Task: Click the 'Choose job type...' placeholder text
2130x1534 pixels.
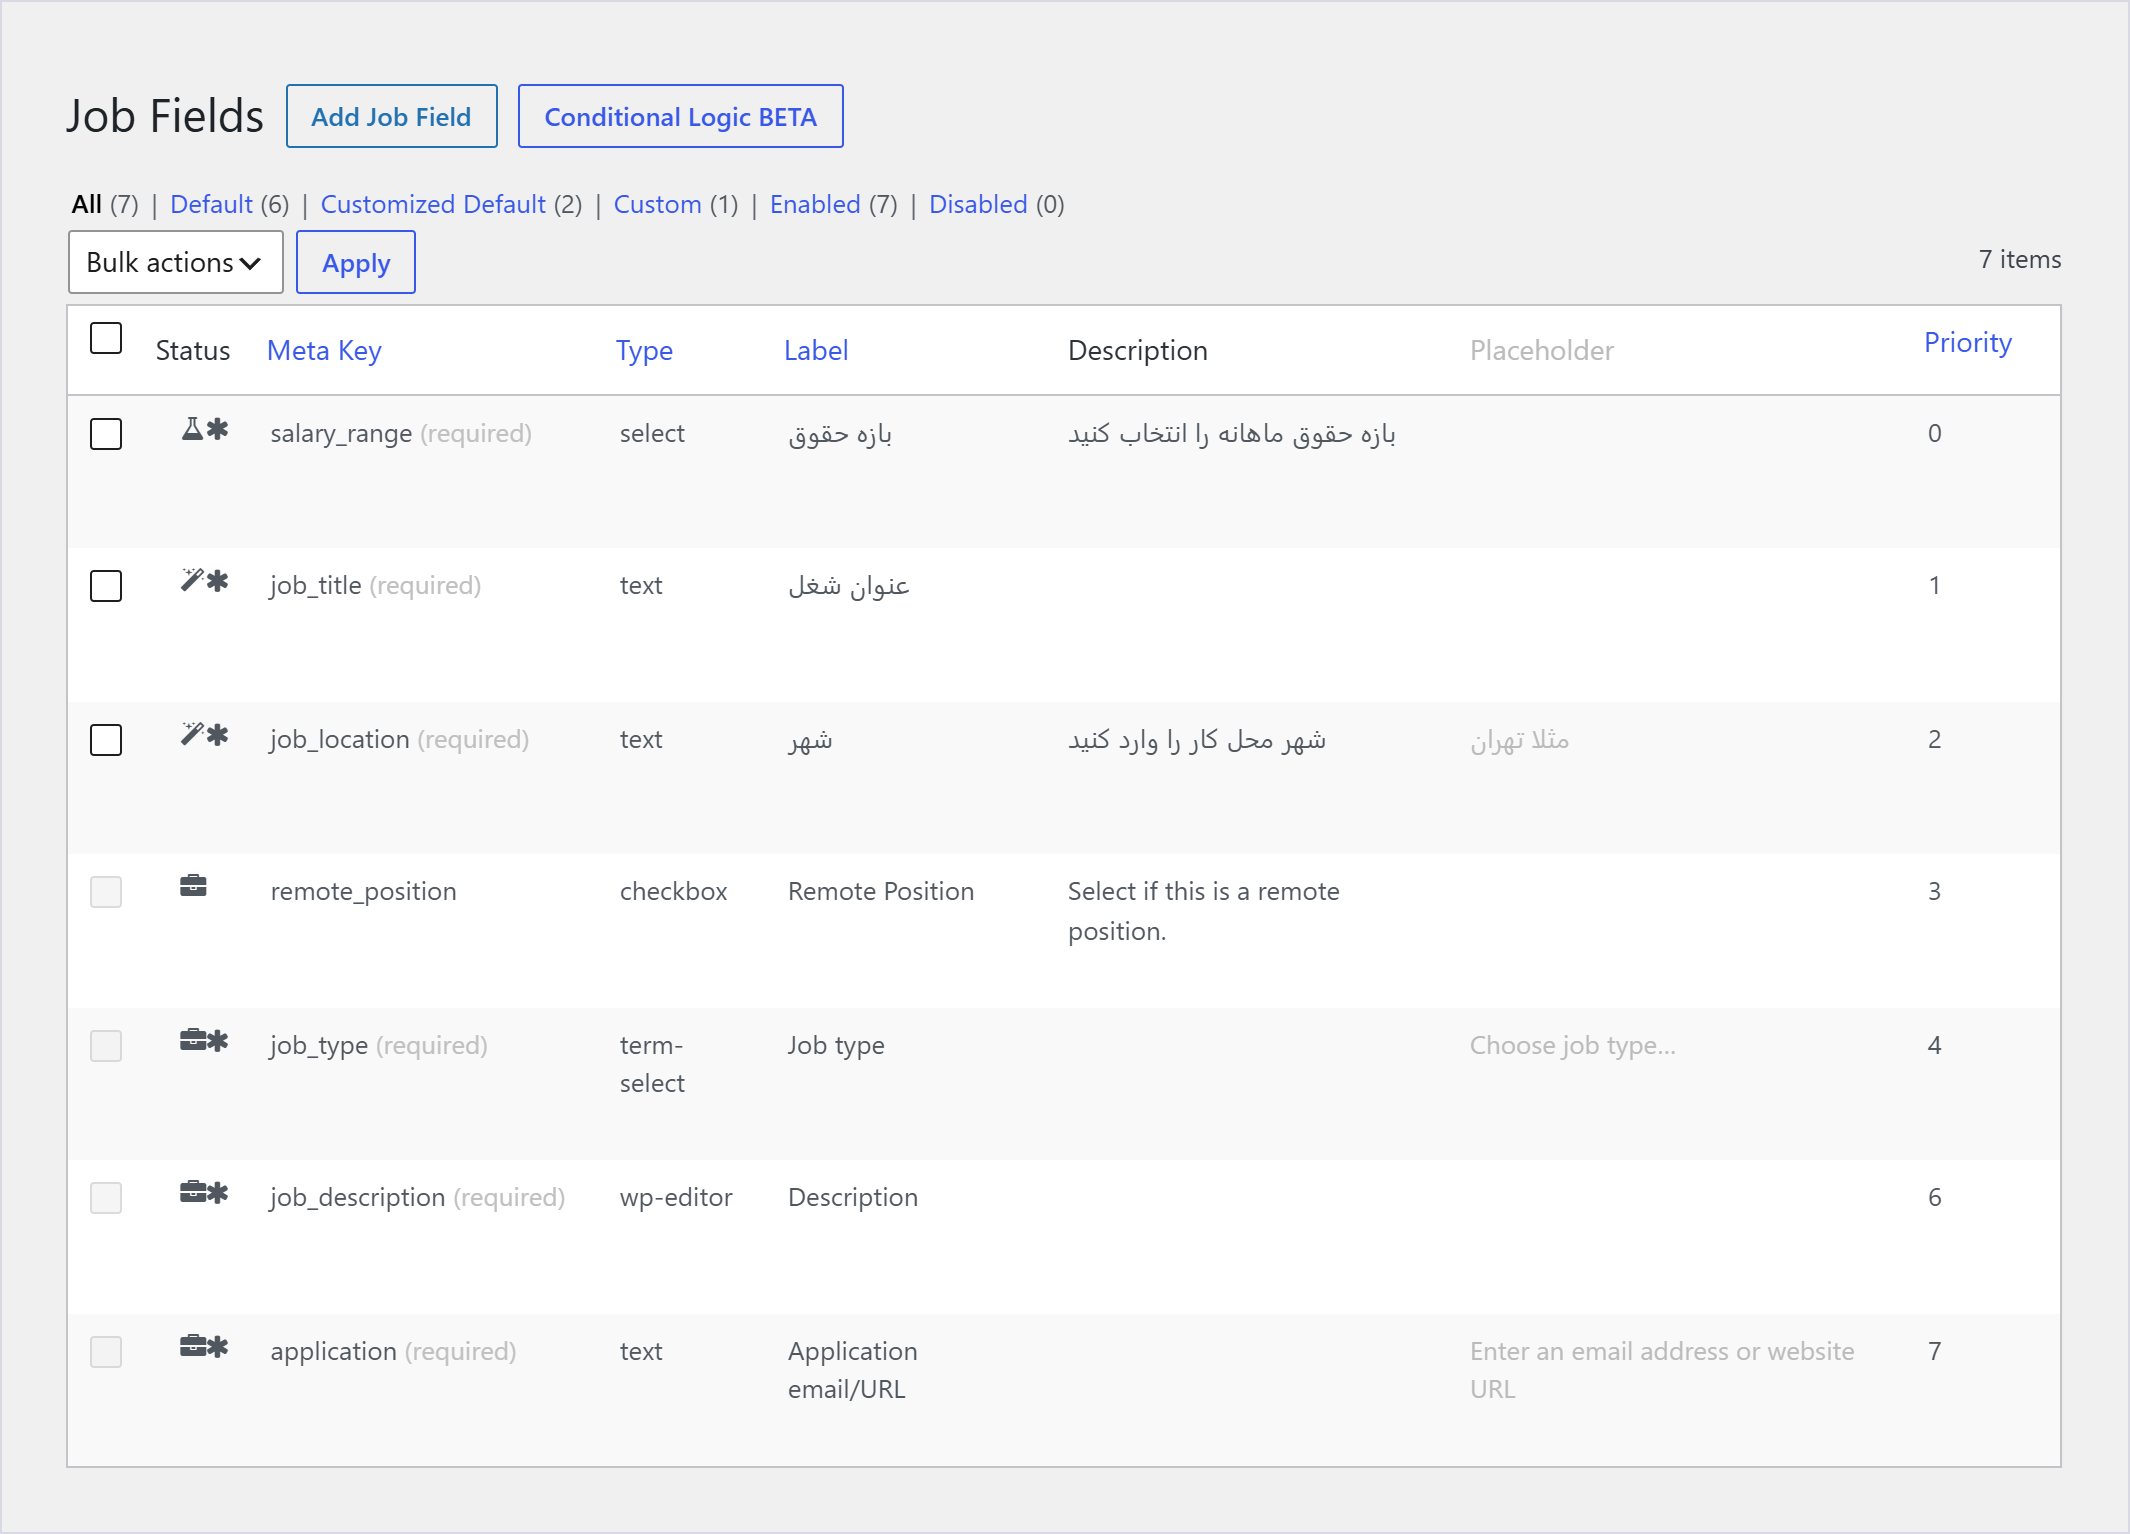Action: 1573,1045
